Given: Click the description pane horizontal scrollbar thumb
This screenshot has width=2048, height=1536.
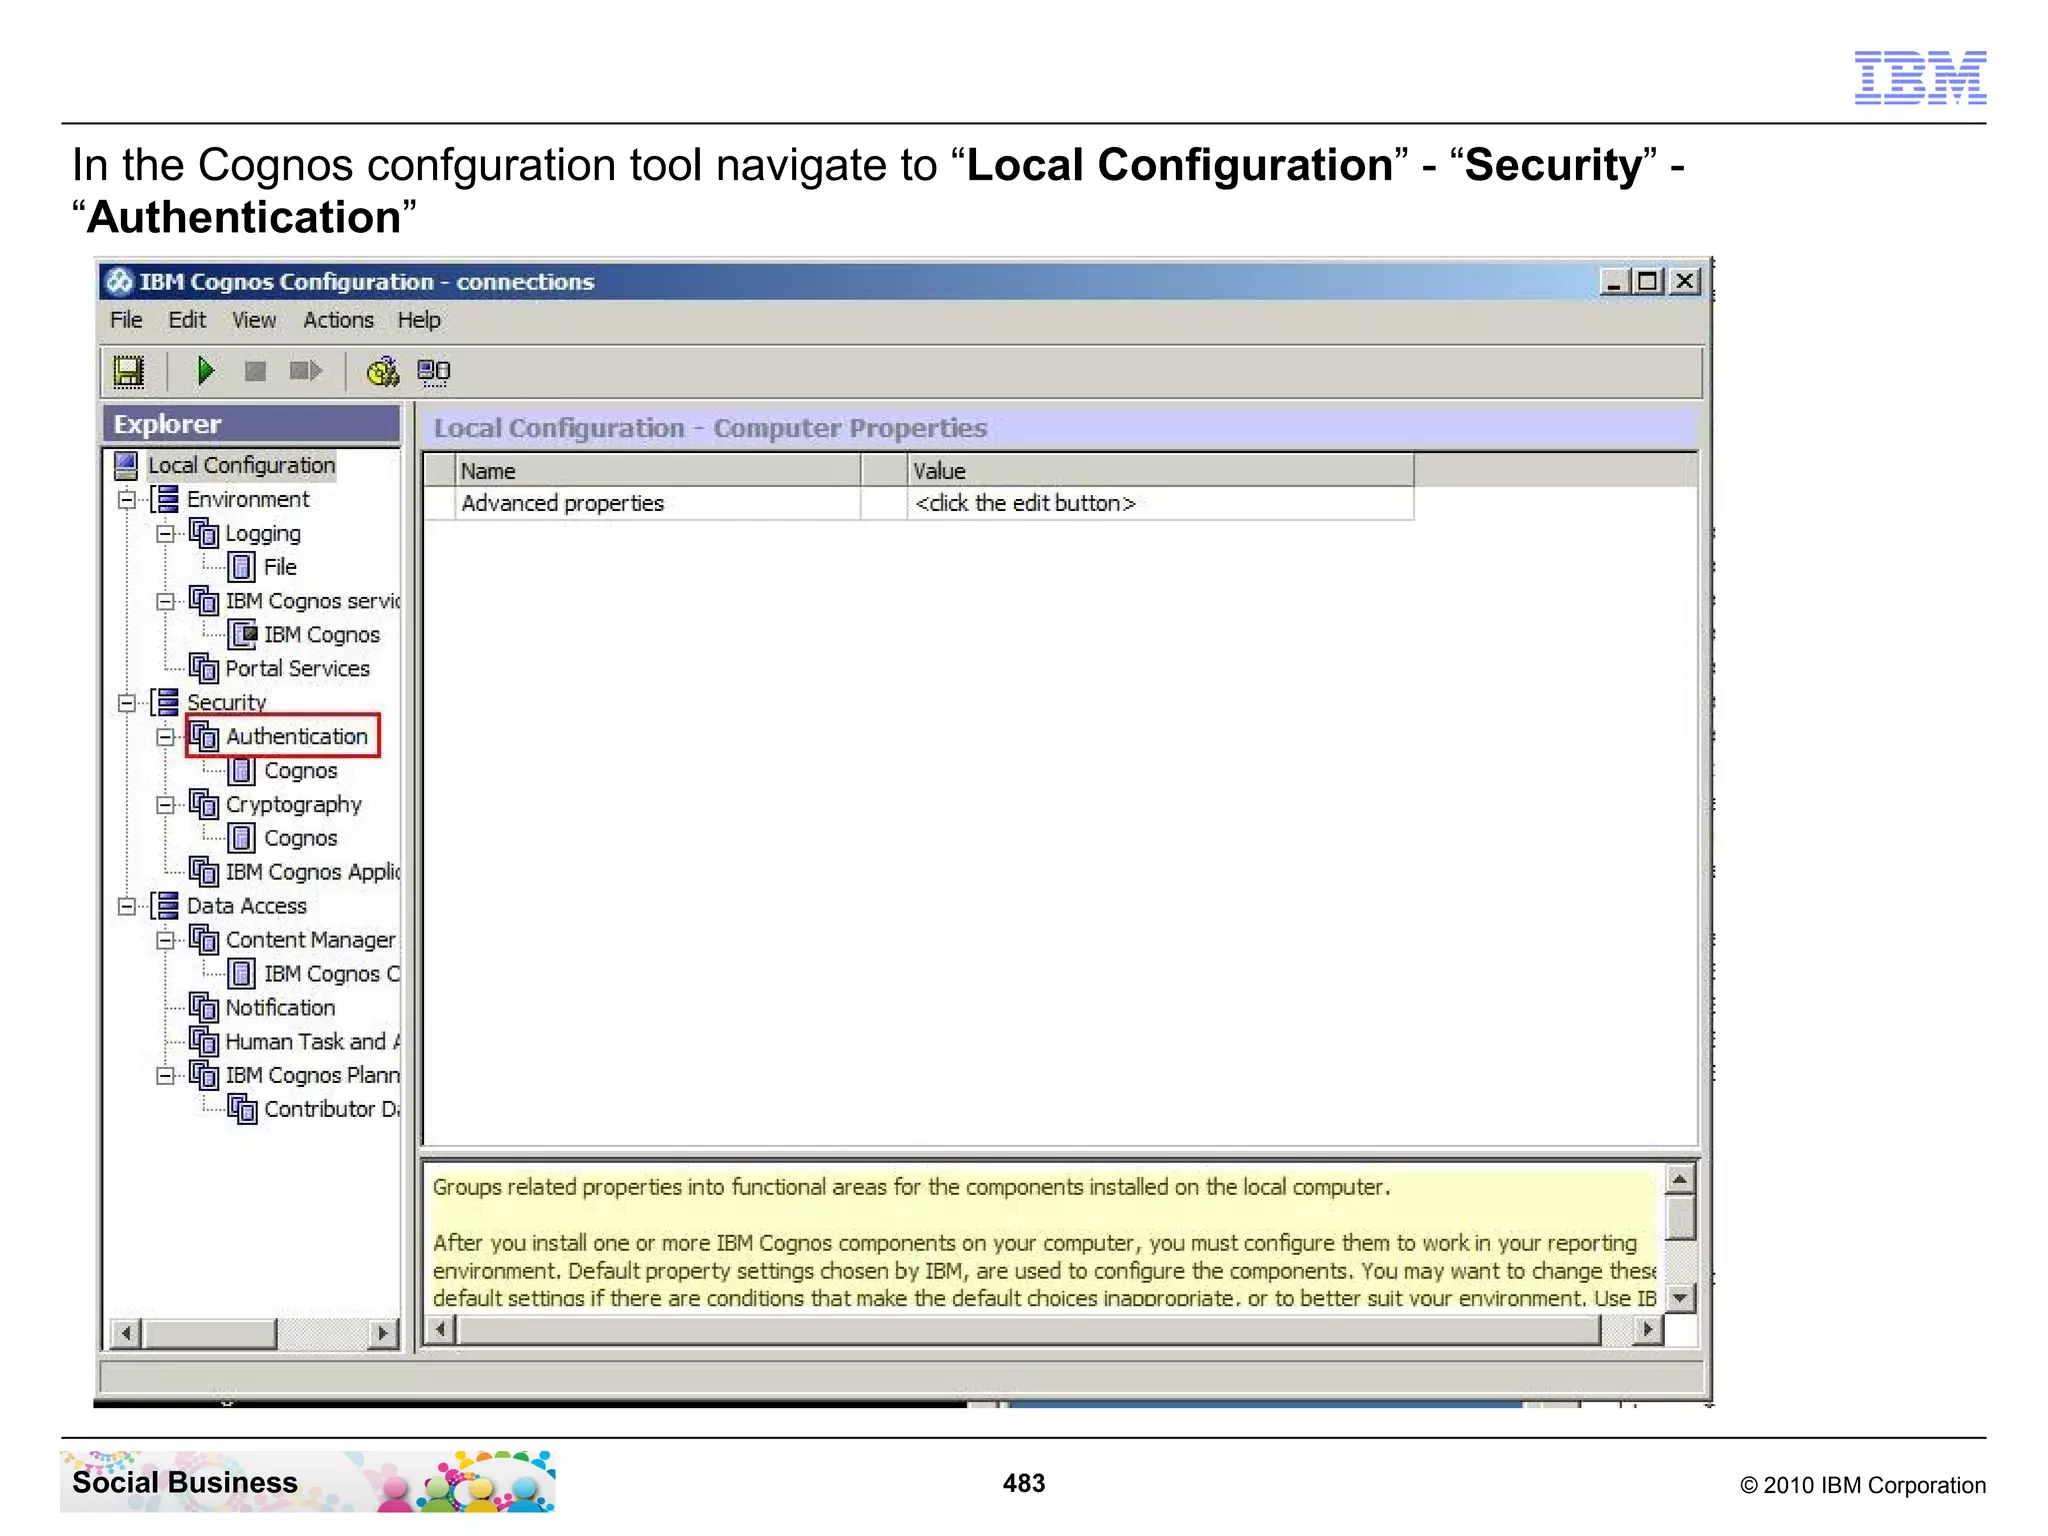Looking at the screenshot, I should pyautogui.click(x=1029, y=1330).
